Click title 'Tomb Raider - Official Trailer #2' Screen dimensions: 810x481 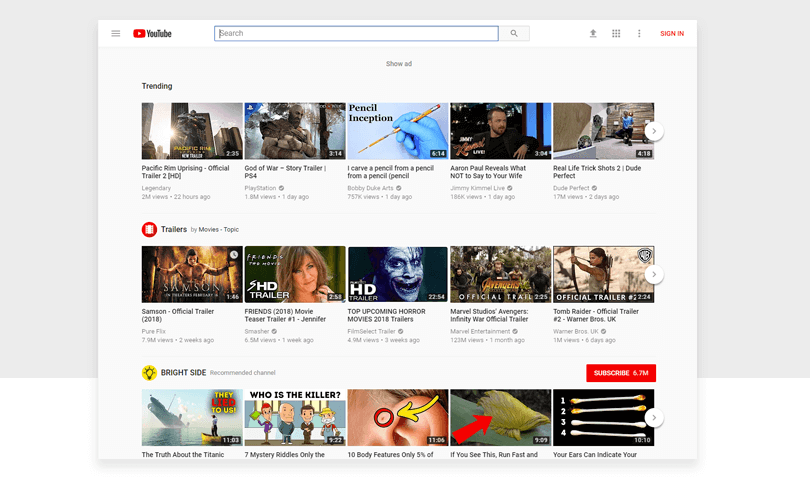pyautogui.click(x=596, y=315)
